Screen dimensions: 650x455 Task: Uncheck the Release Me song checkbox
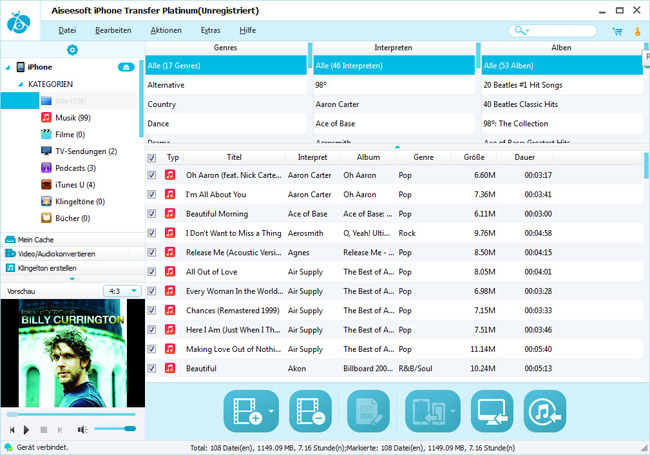(152, 252)
